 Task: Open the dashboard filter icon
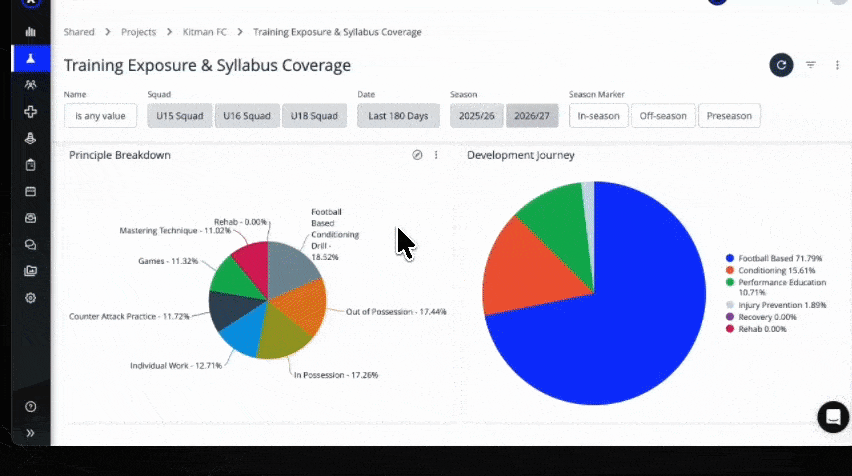click(x=810, y=65)
